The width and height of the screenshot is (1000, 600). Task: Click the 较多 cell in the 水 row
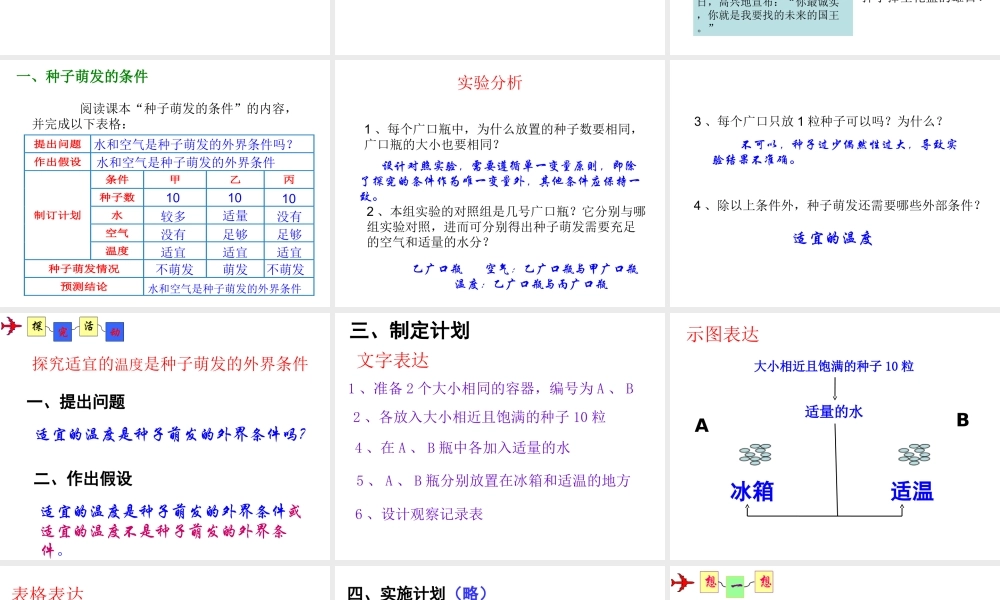pyautogui.click(x=173, y=216)
